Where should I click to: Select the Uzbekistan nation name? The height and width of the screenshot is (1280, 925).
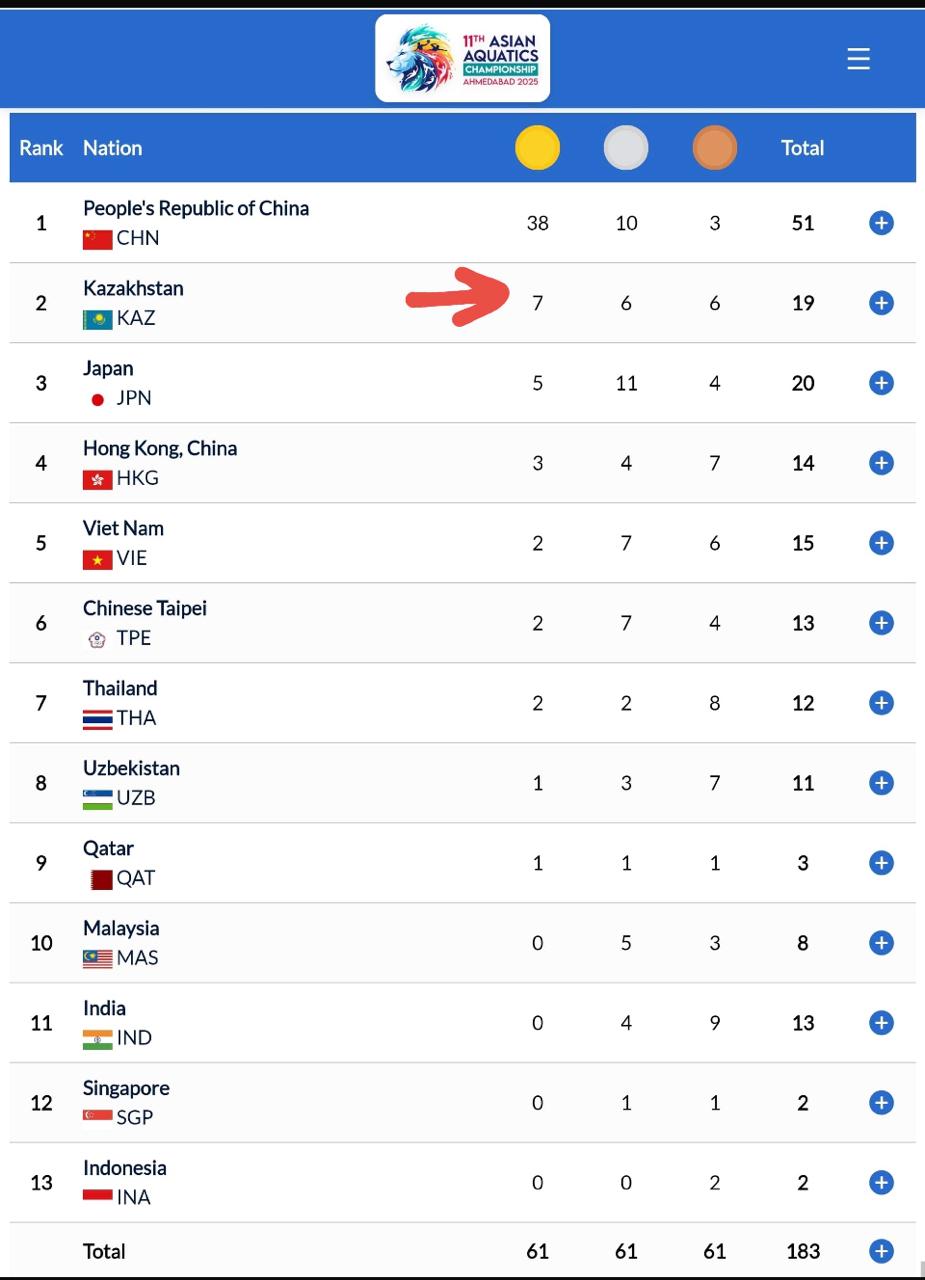[131, 768]
